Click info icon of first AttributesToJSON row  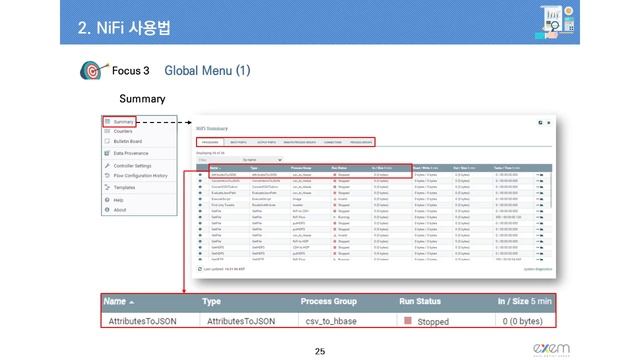pos(200,175)
